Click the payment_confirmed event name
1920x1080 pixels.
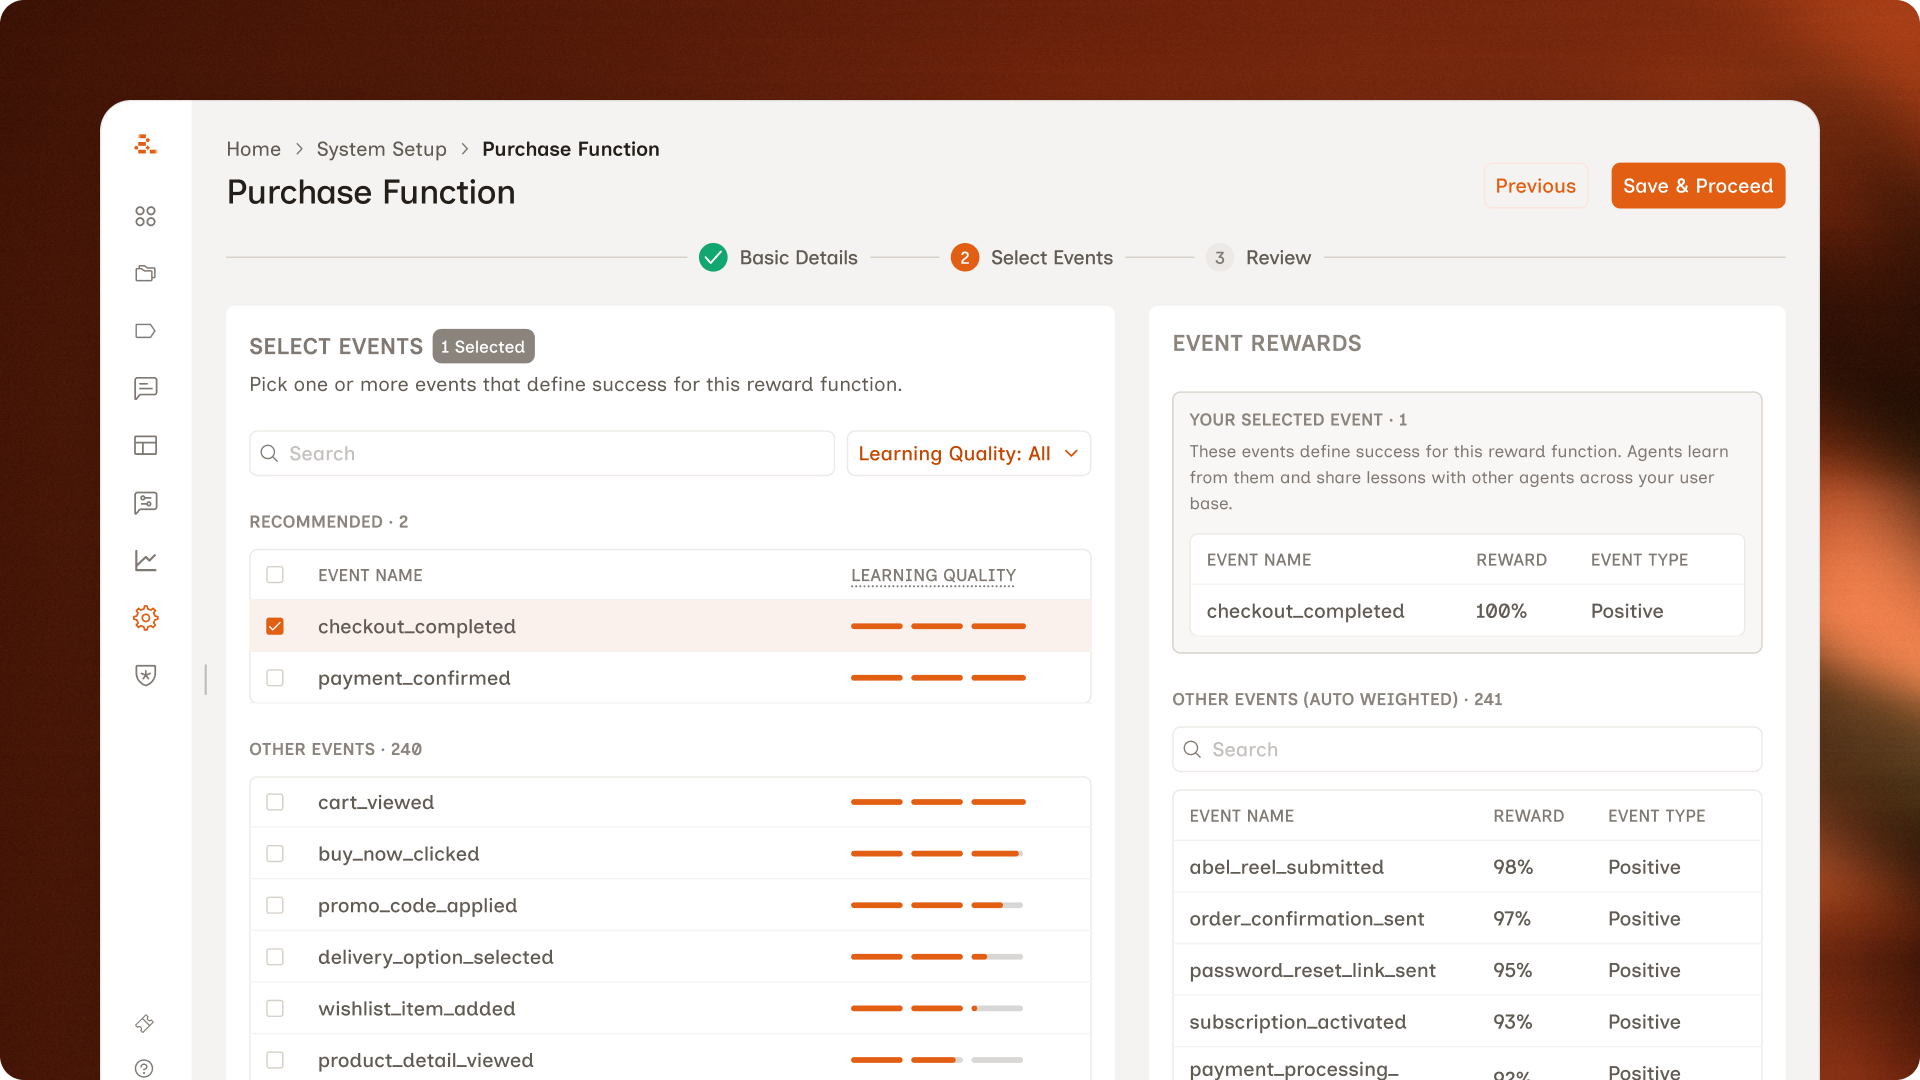pyautogui.click(x=414, y=678)
